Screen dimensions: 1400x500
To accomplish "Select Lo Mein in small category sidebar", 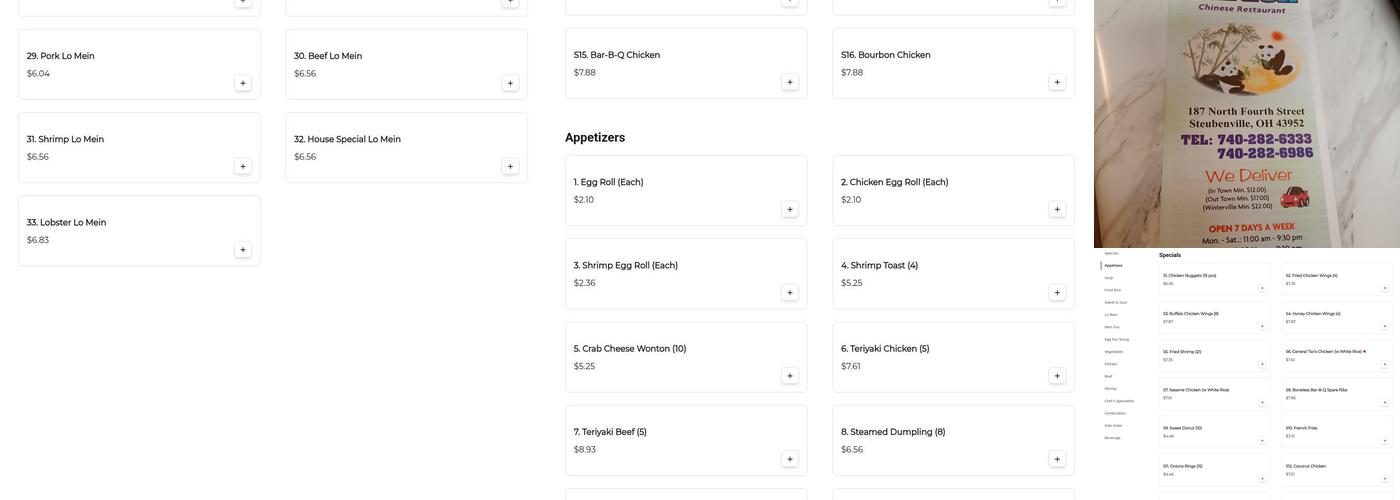I will click(x=1111, y=314).
